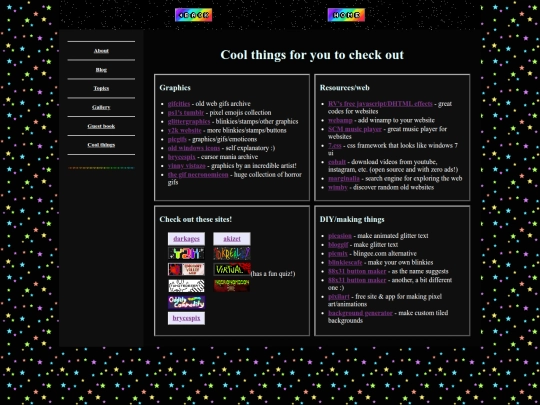This screenshot has width=540, height=405.
Task: Click the 'Cool things for you to check out' heading
Action: coord(312,55)
